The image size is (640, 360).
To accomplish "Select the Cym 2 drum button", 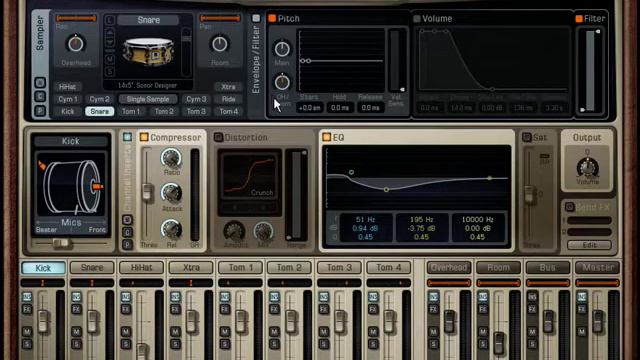I will [100, 99].
